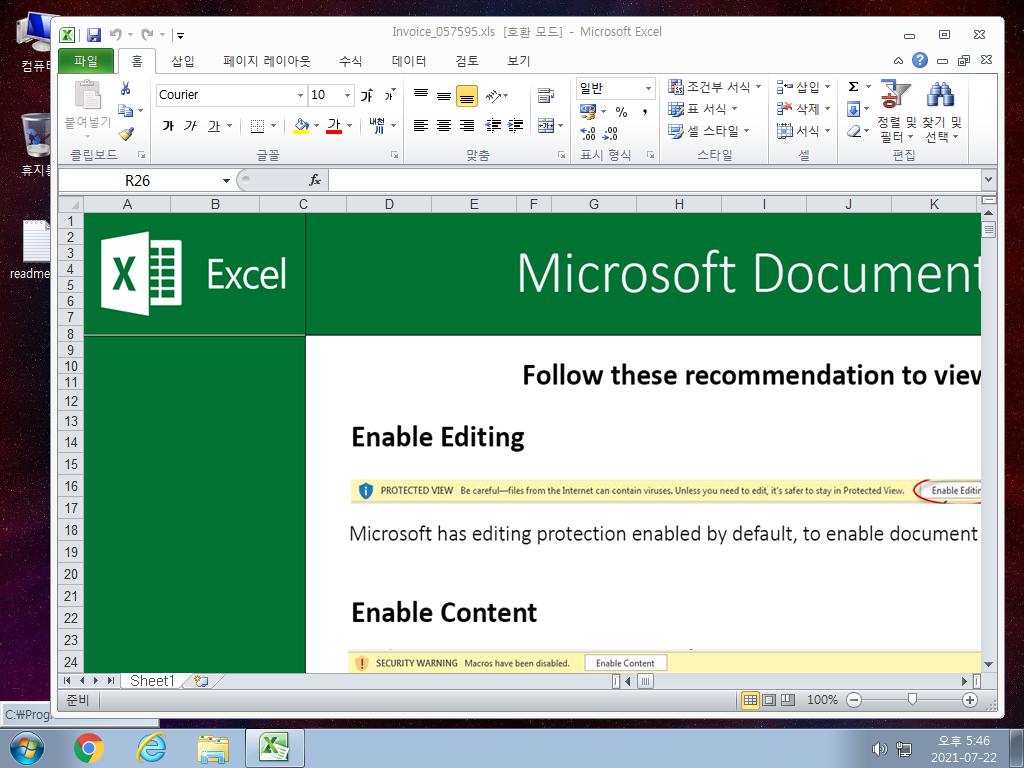Switch to Page Layout view in status bar
Screen dimensions: 1024x768
click(x=769, y=700)
